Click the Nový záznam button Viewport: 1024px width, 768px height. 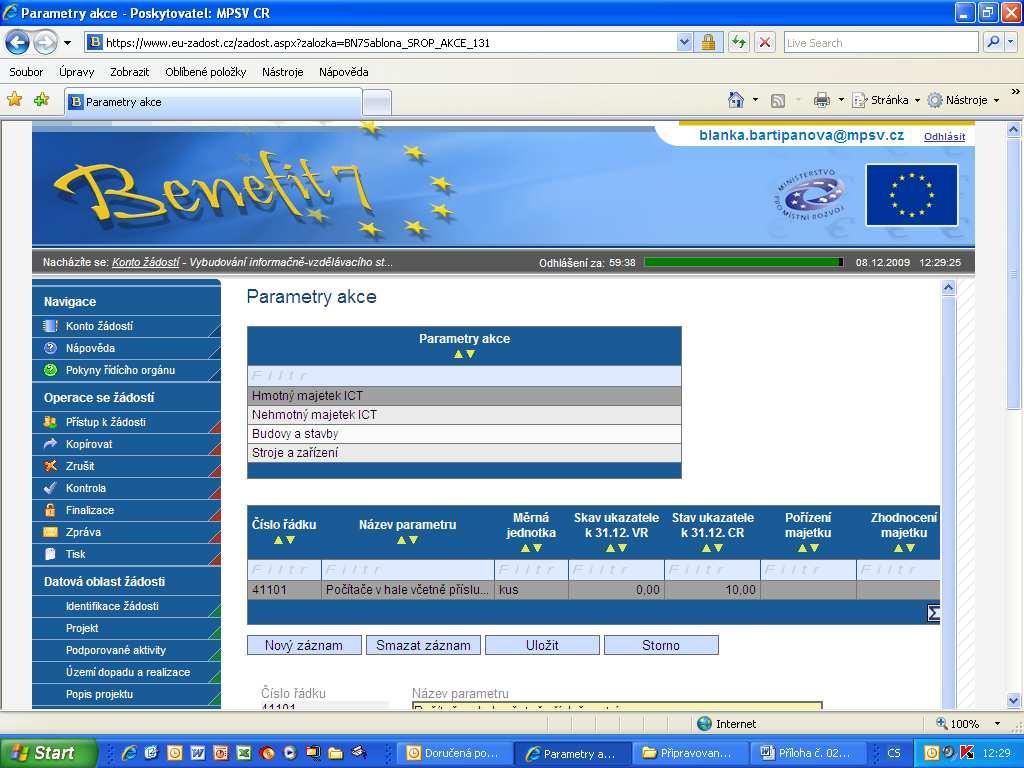point(304,645)
